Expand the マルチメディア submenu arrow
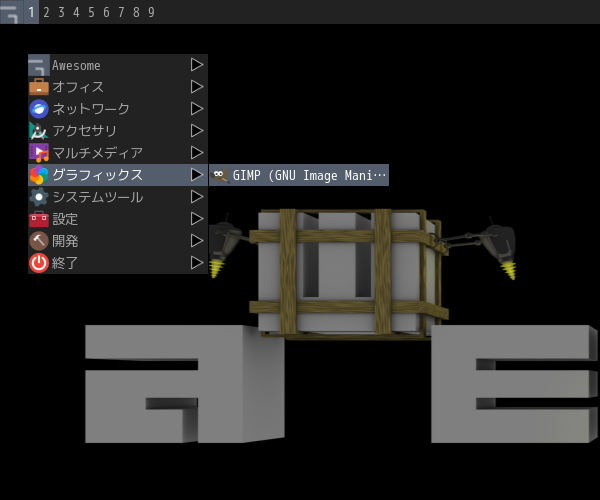This screenshot has width=600, height=500. tap(197, 153)
